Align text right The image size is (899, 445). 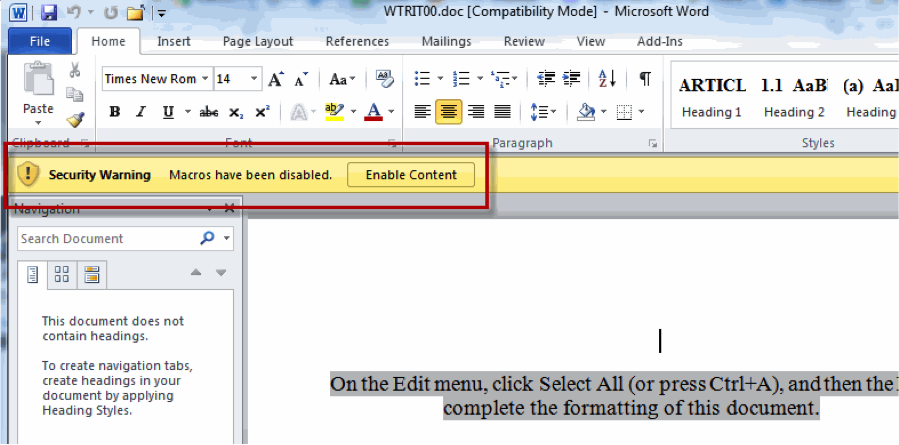point(475,112)
